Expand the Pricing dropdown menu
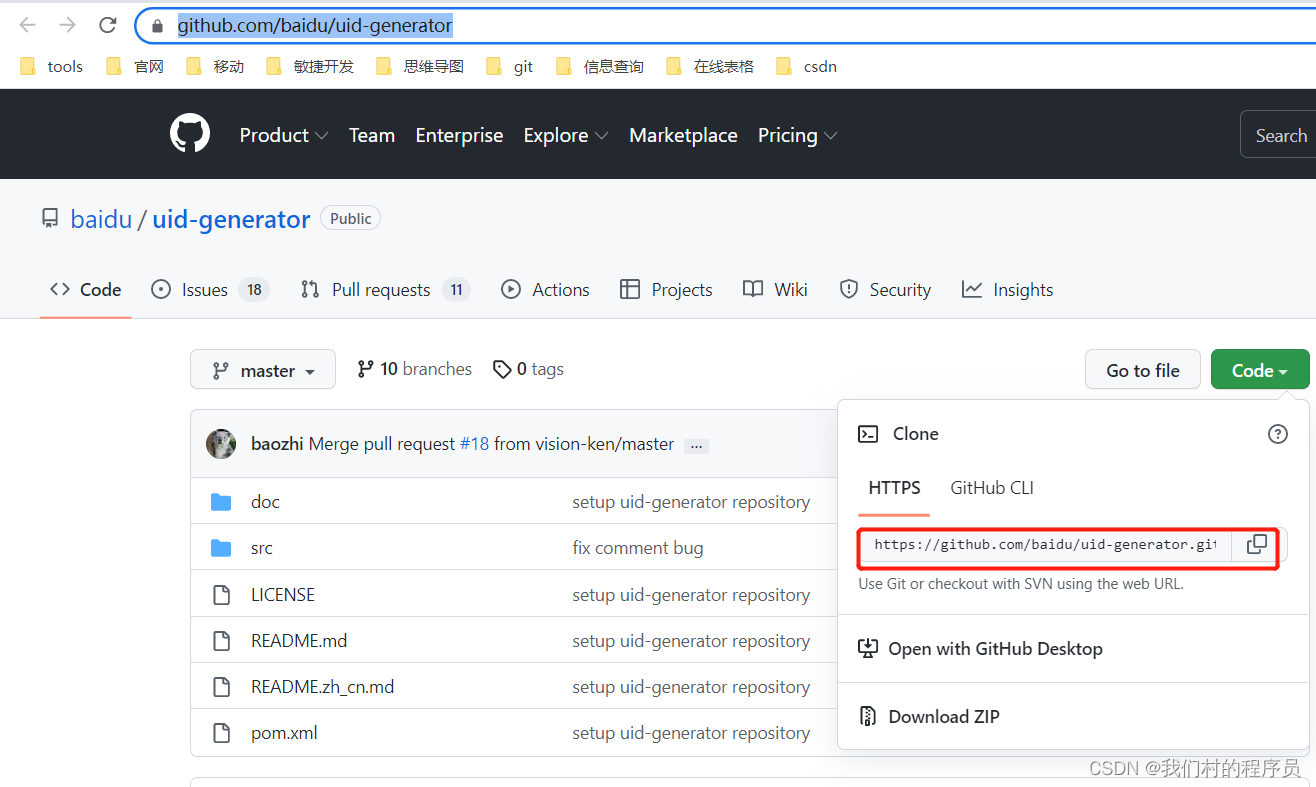The height and width of the screenshot is (787, 1316). coord(797,135)
